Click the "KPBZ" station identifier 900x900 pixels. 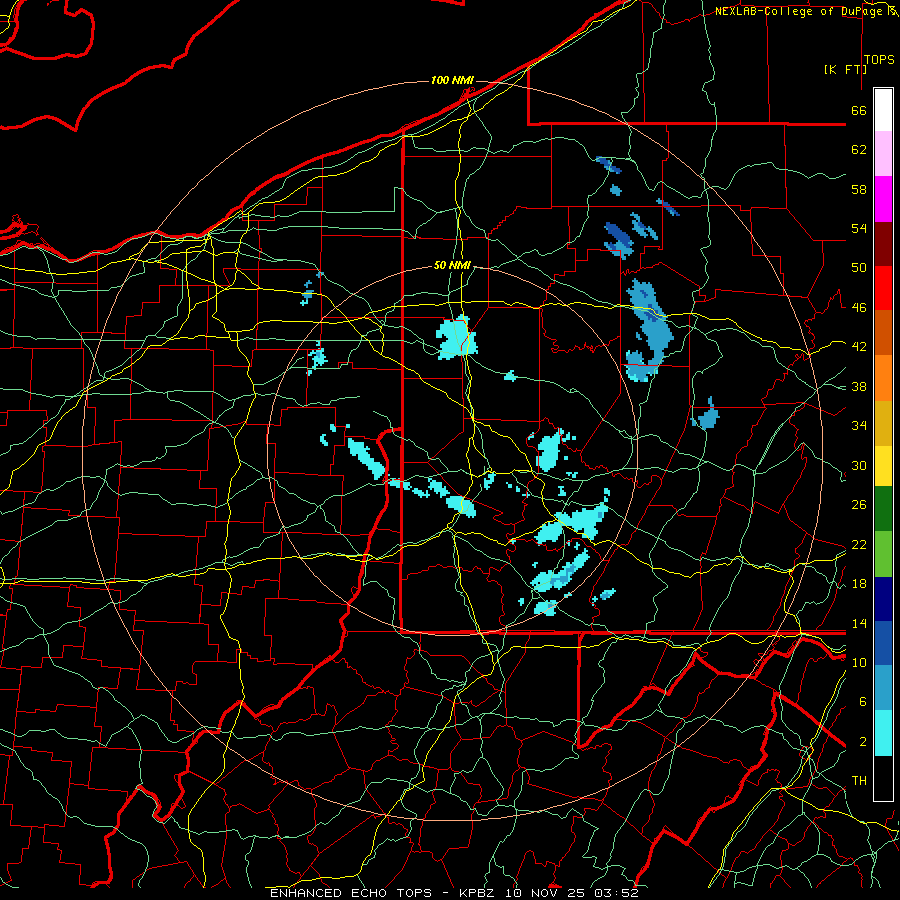tap(476, 893)
